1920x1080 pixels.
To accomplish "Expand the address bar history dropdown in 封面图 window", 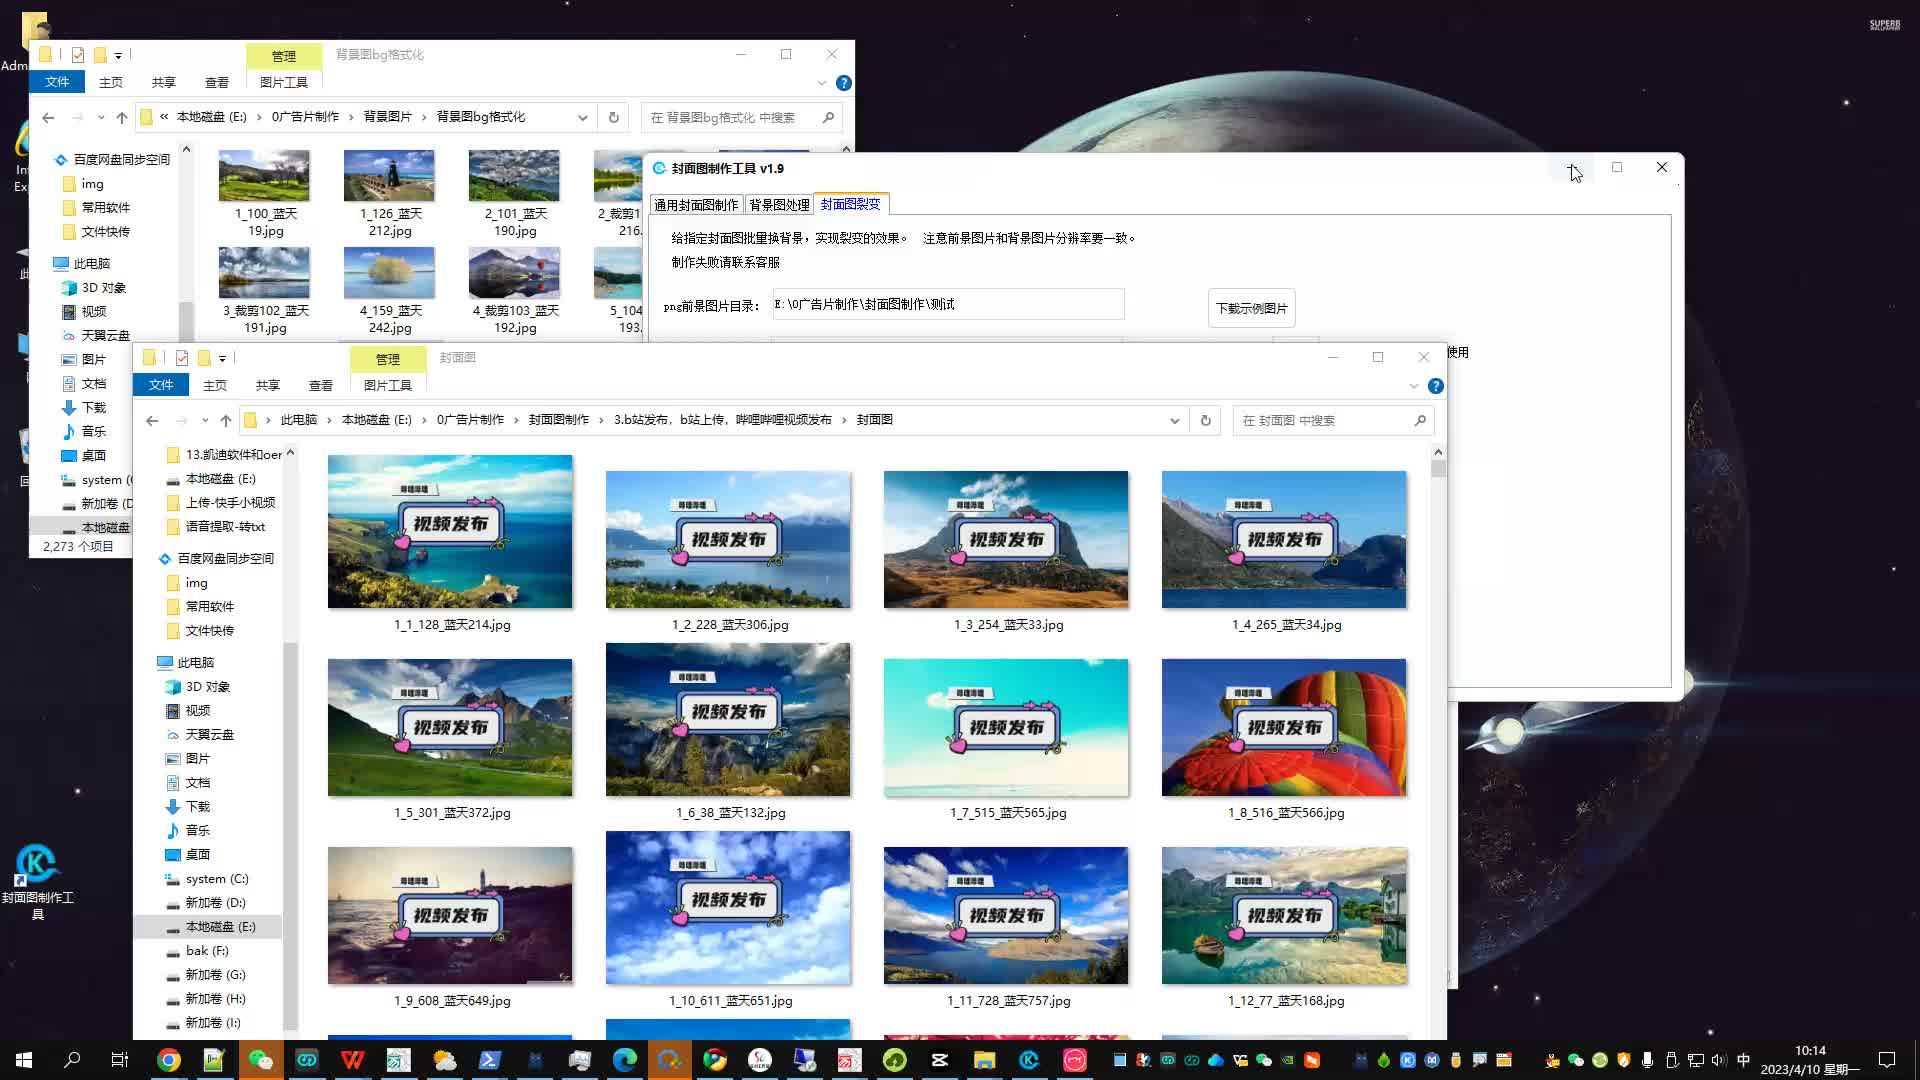I will click(x=1174, y=421).
